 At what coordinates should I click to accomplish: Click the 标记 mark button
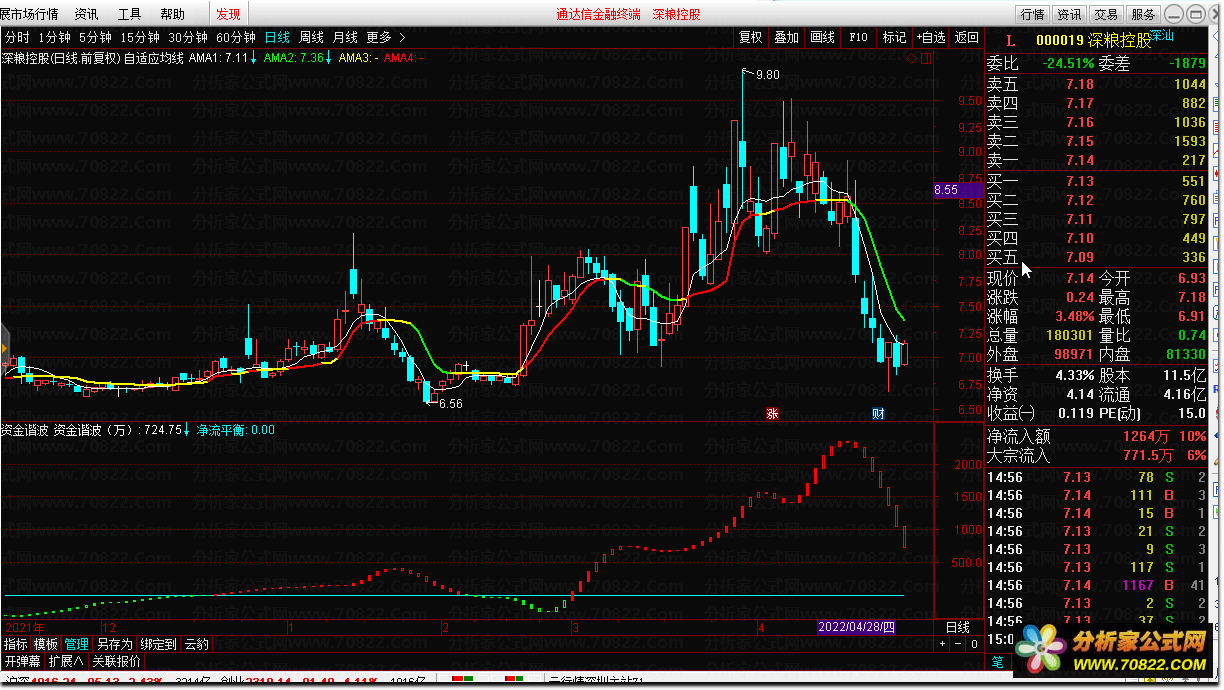click(894, 37)
